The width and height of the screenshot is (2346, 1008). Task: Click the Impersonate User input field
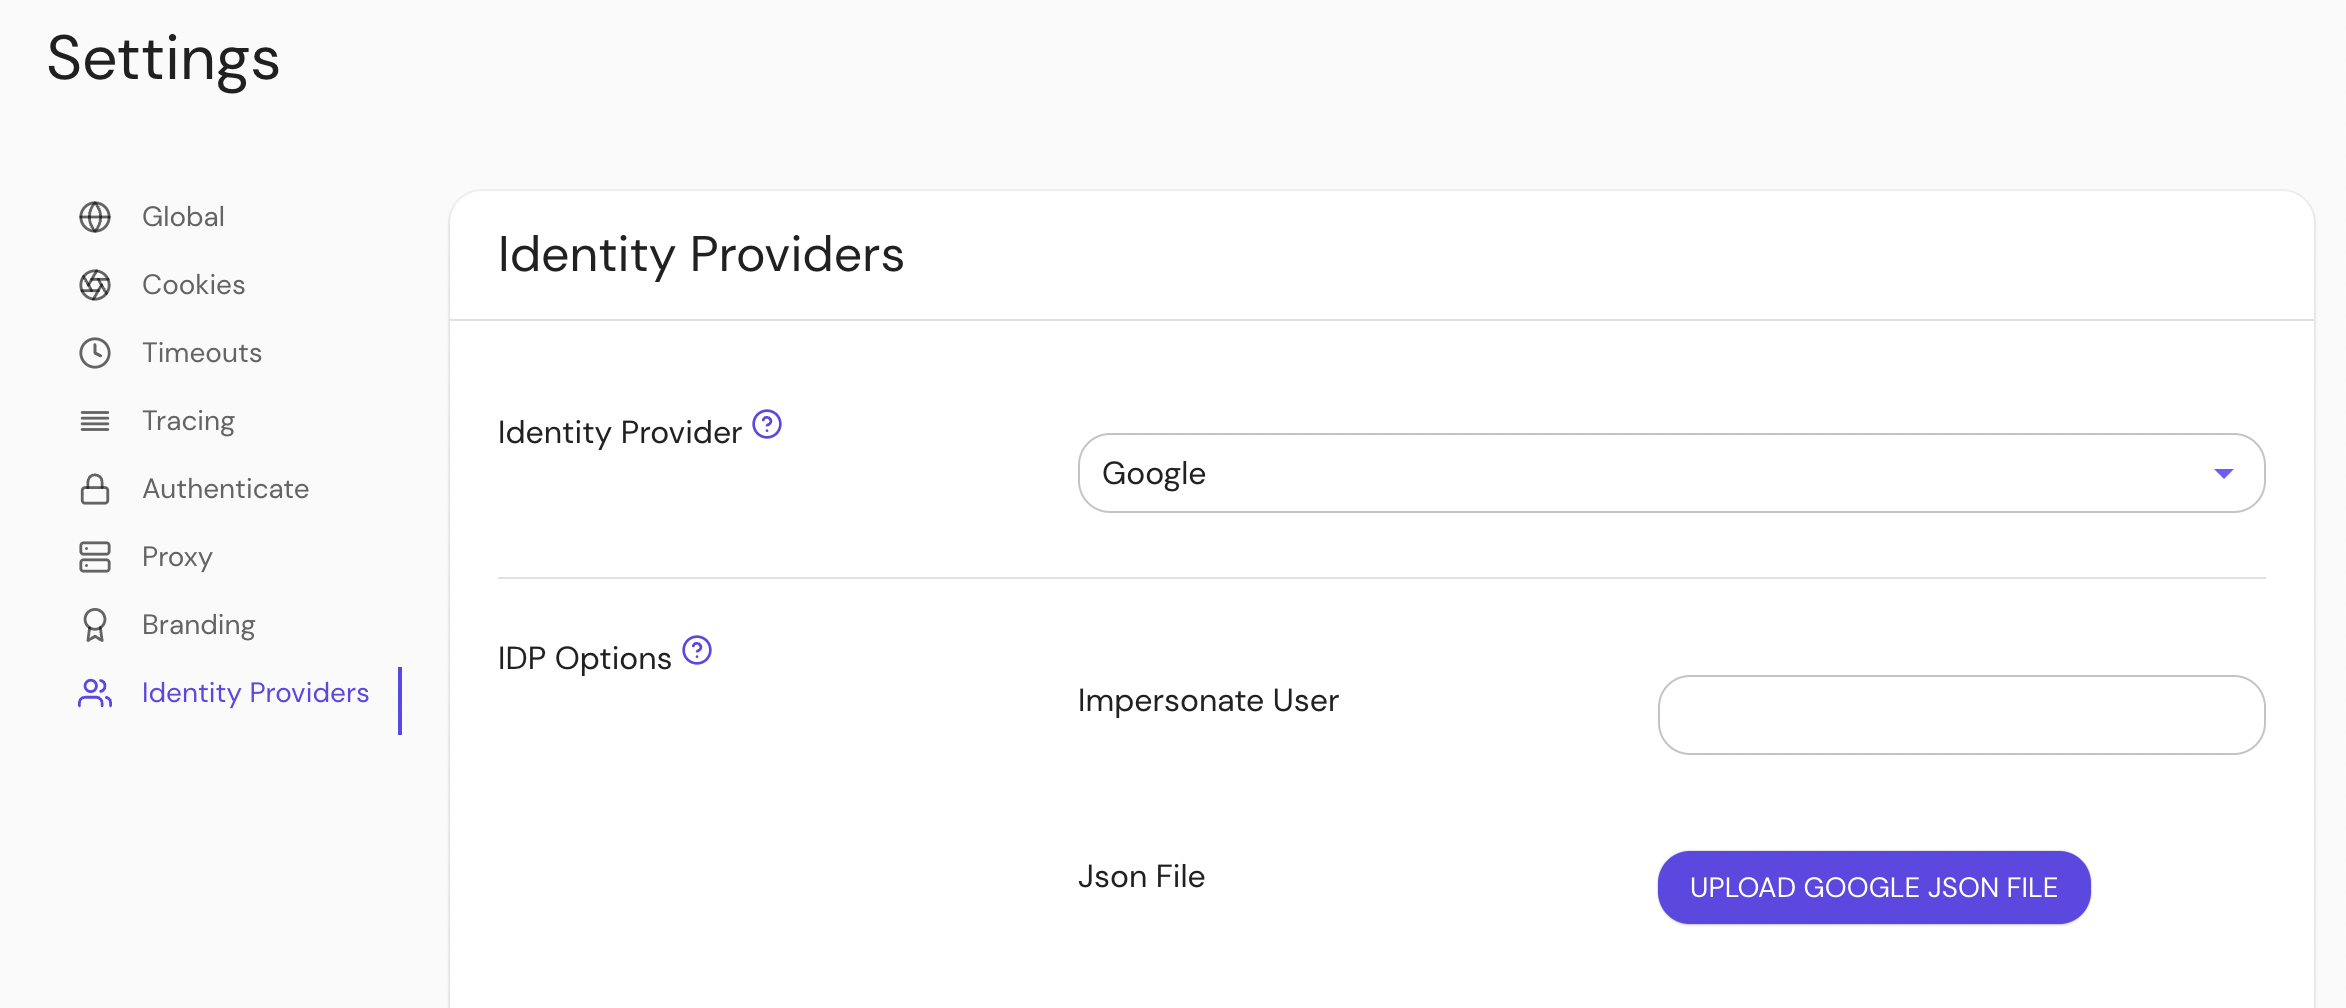(x=1960, y=714)
